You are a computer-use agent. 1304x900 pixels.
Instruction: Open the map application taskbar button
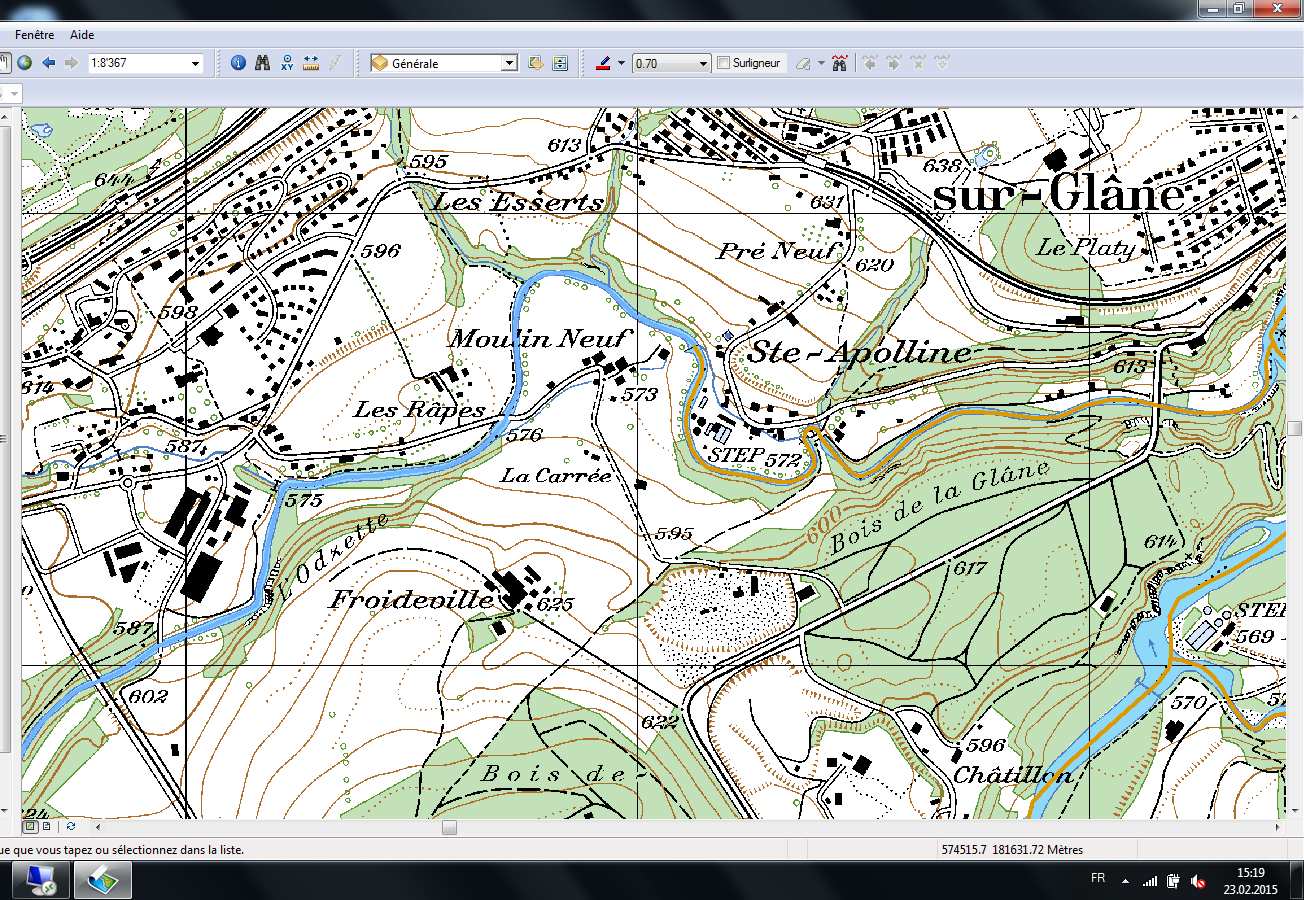pos(104,880)
